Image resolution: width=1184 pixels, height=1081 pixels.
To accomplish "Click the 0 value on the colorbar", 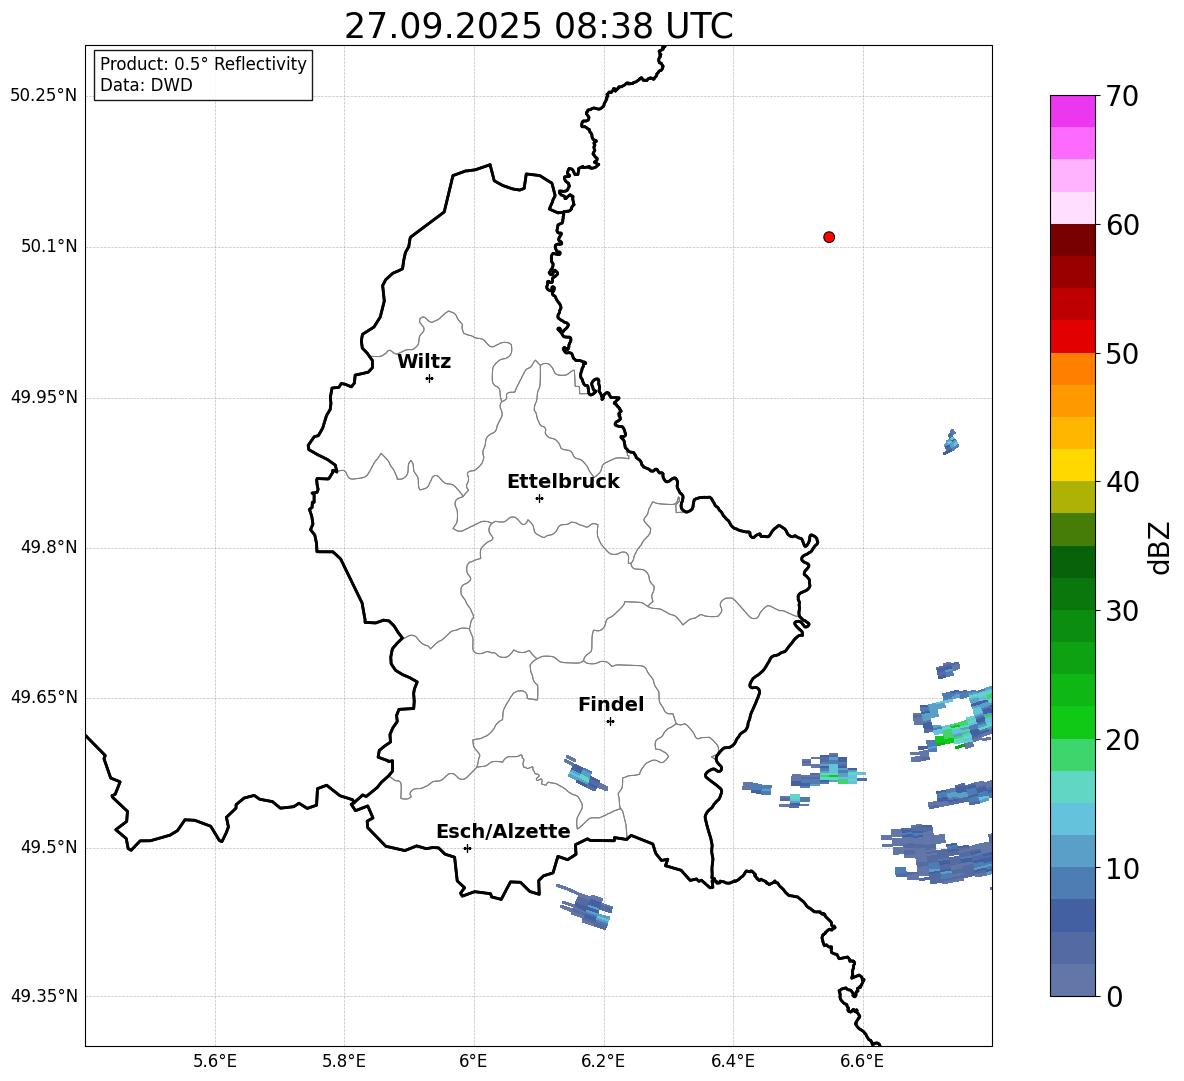I will point(1114,997).
